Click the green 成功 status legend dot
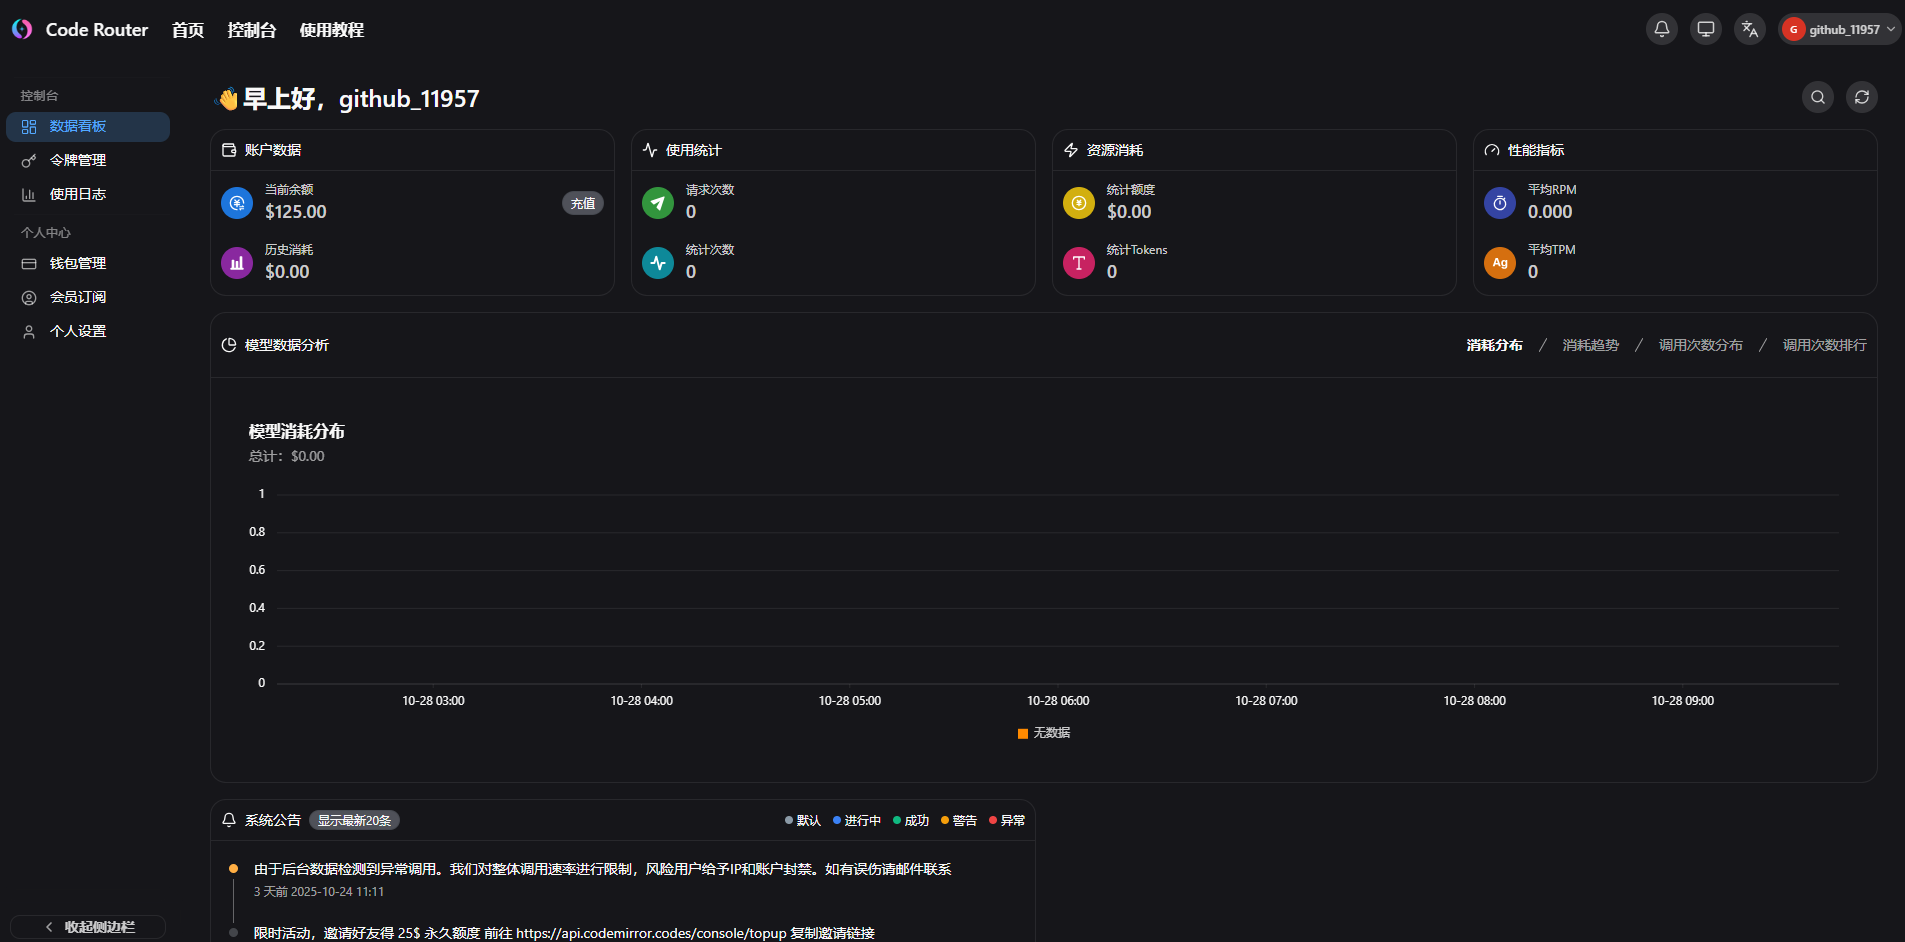The height and width of the screenshot is (942, 1905). pos(897,820)
